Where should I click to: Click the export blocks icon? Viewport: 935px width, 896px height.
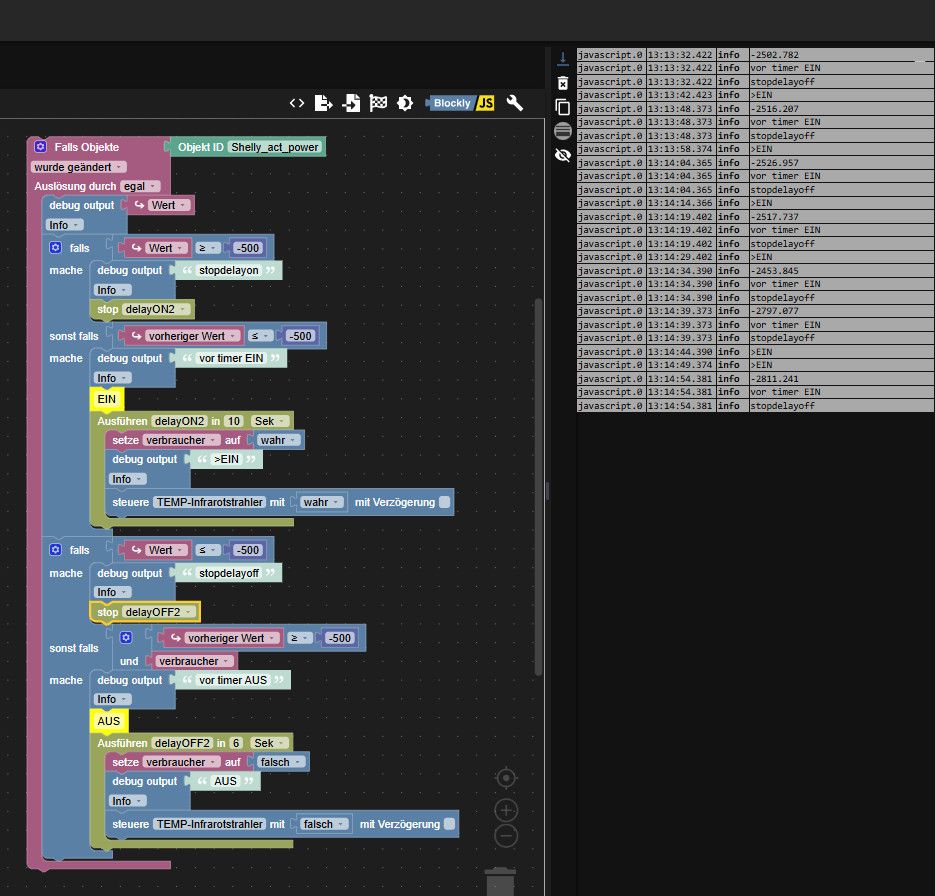pos(323,103)
